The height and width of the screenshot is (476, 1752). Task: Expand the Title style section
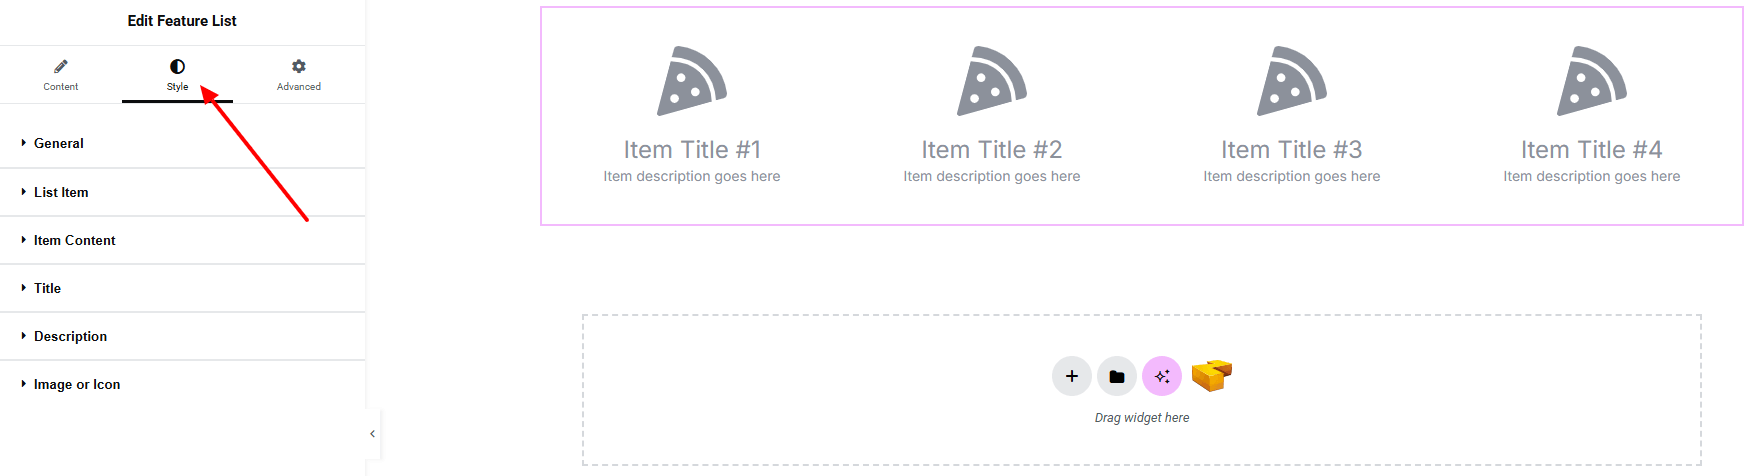click(47, 288)
